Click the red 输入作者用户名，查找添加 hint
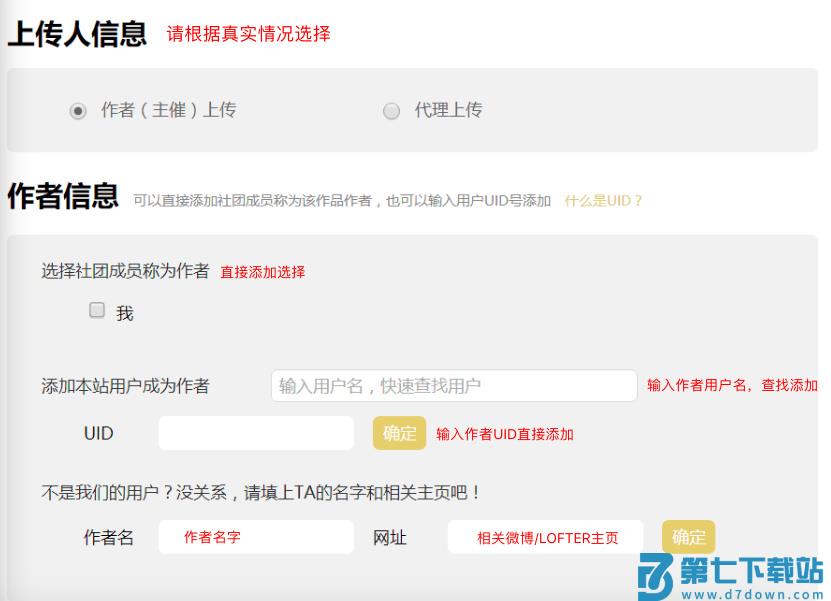 point(732,385)
